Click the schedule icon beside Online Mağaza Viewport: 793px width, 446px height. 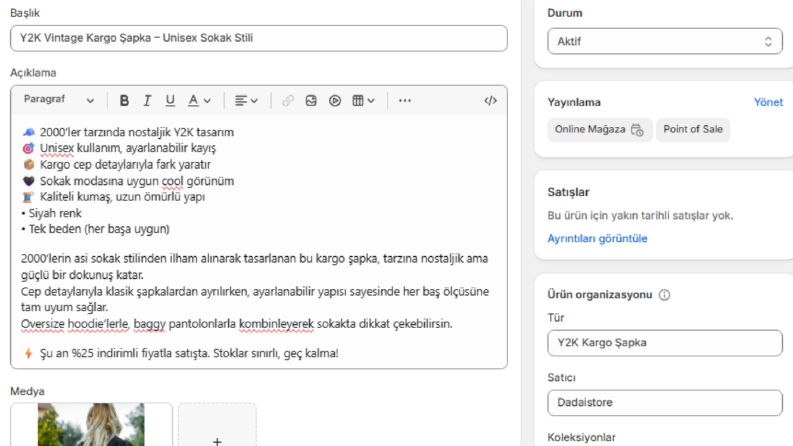tap(637, 130)
